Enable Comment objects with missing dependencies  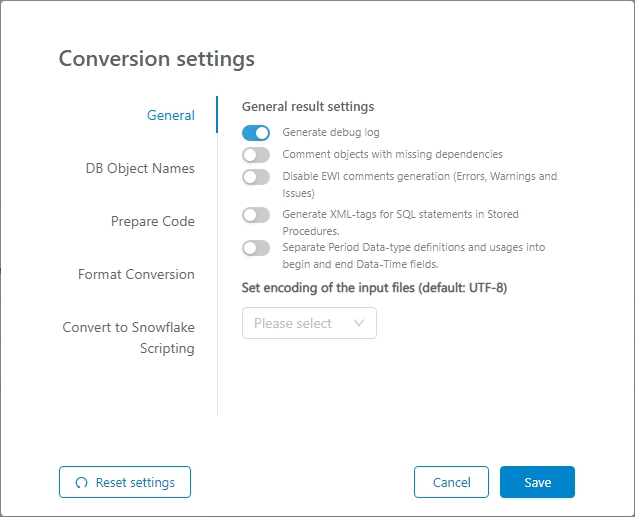point(256,155)
